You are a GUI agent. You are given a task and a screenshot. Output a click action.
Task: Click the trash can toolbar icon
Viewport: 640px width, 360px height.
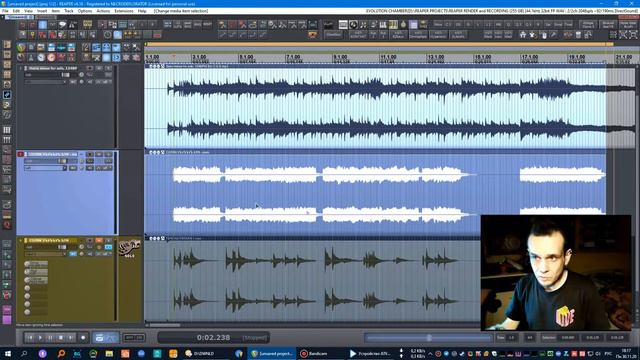578,35
